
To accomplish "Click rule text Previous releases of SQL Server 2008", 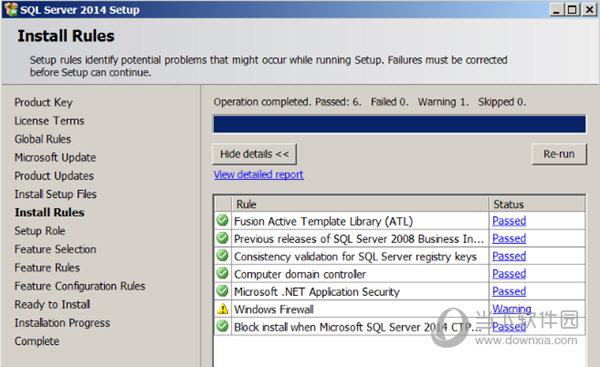I will click(359, 239).
